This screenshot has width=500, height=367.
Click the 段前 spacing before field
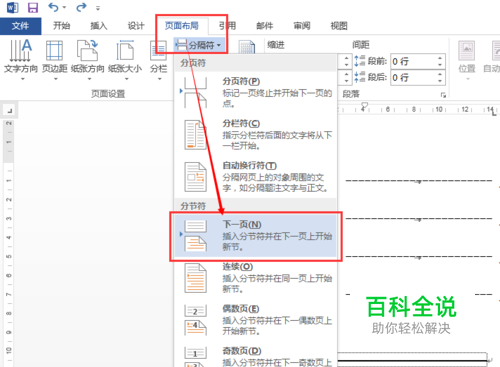point(413,61)
